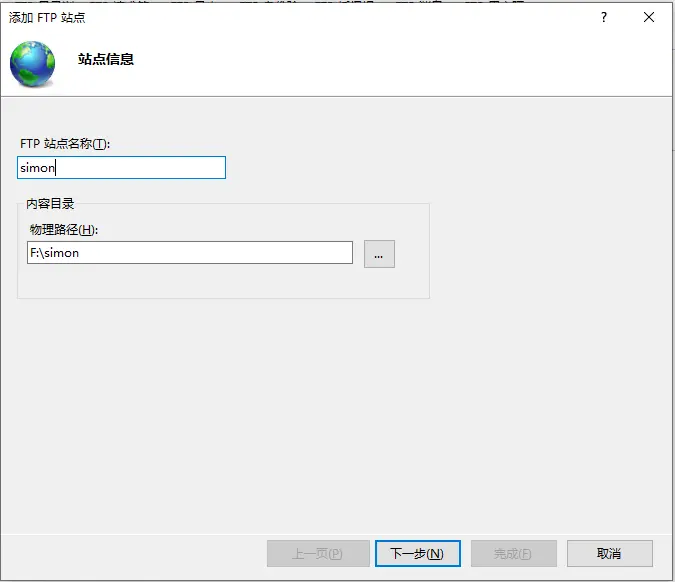Click the 站点信息 heading text
The image size is (675, 582).
(x=105, y=59)
